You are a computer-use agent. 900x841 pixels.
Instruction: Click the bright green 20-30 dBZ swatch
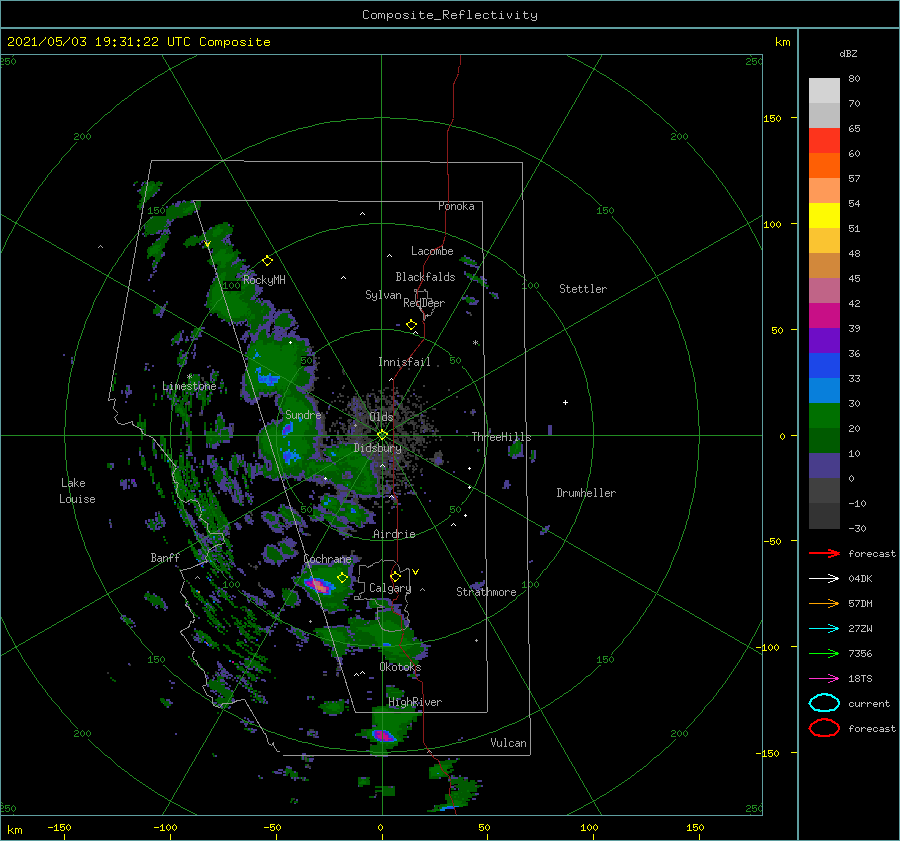(824, 416)
